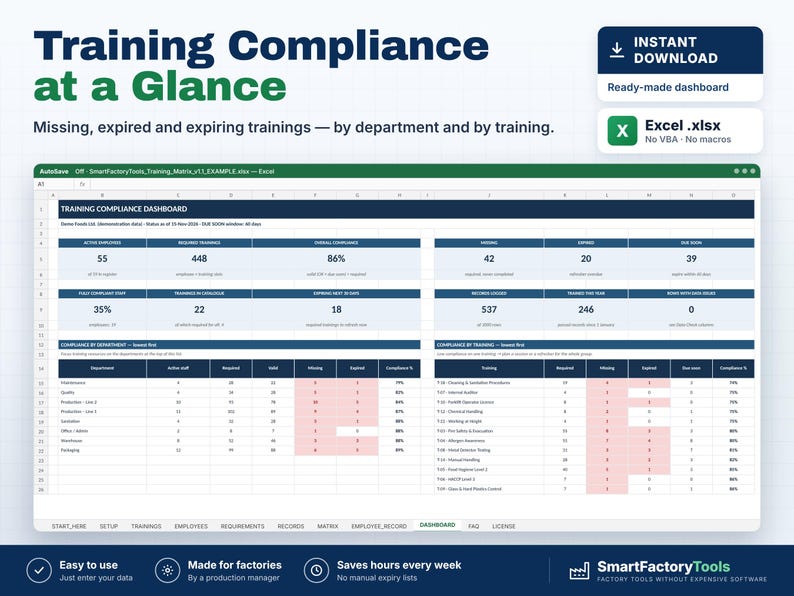Click the green Excel X icon
The image size is (794, 596).
tap(622, 131)
